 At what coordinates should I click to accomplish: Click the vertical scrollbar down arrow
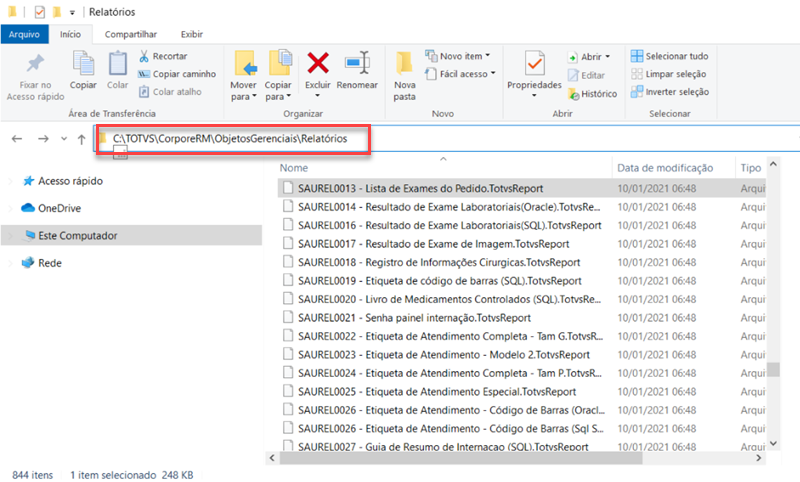click(x=773, y=443)
